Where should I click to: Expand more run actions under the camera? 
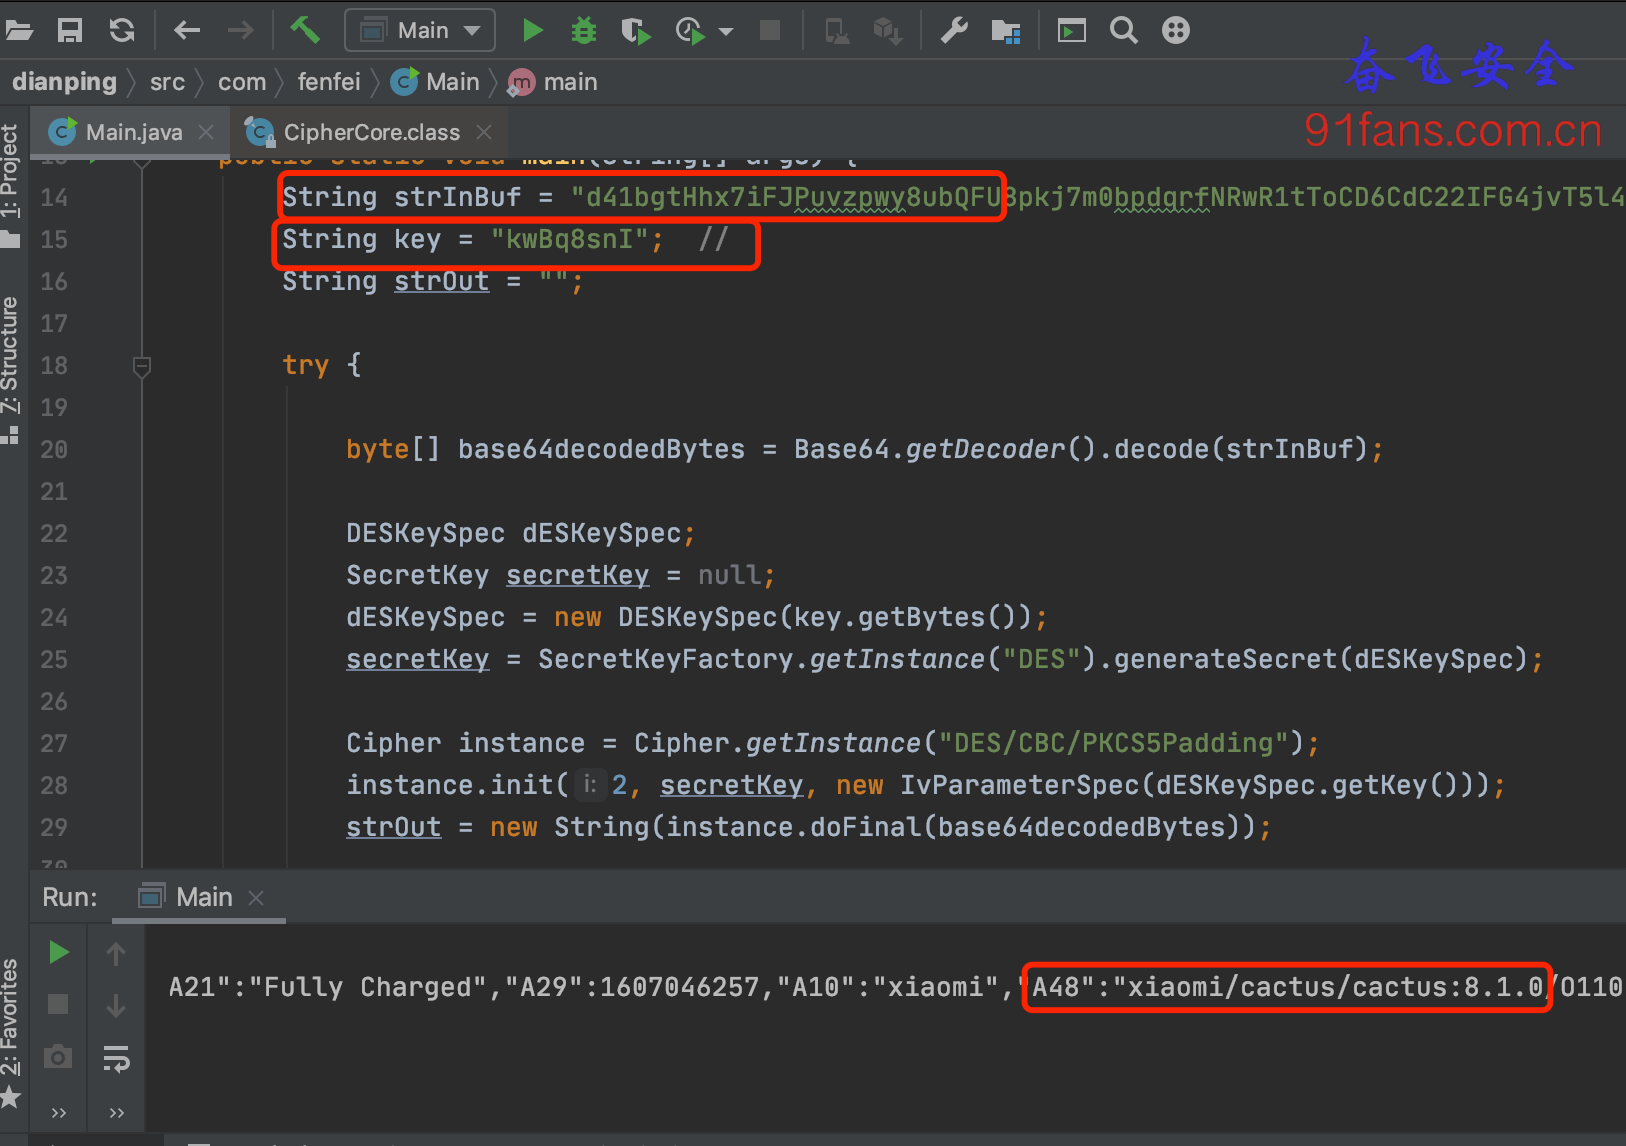coord(59,1112)
